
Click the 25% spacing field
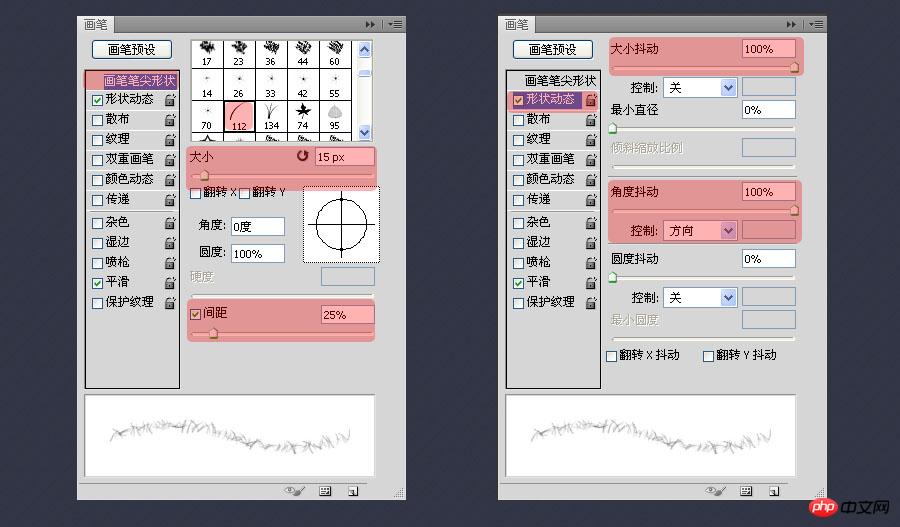pyautogui.click(x=347, y=315)
